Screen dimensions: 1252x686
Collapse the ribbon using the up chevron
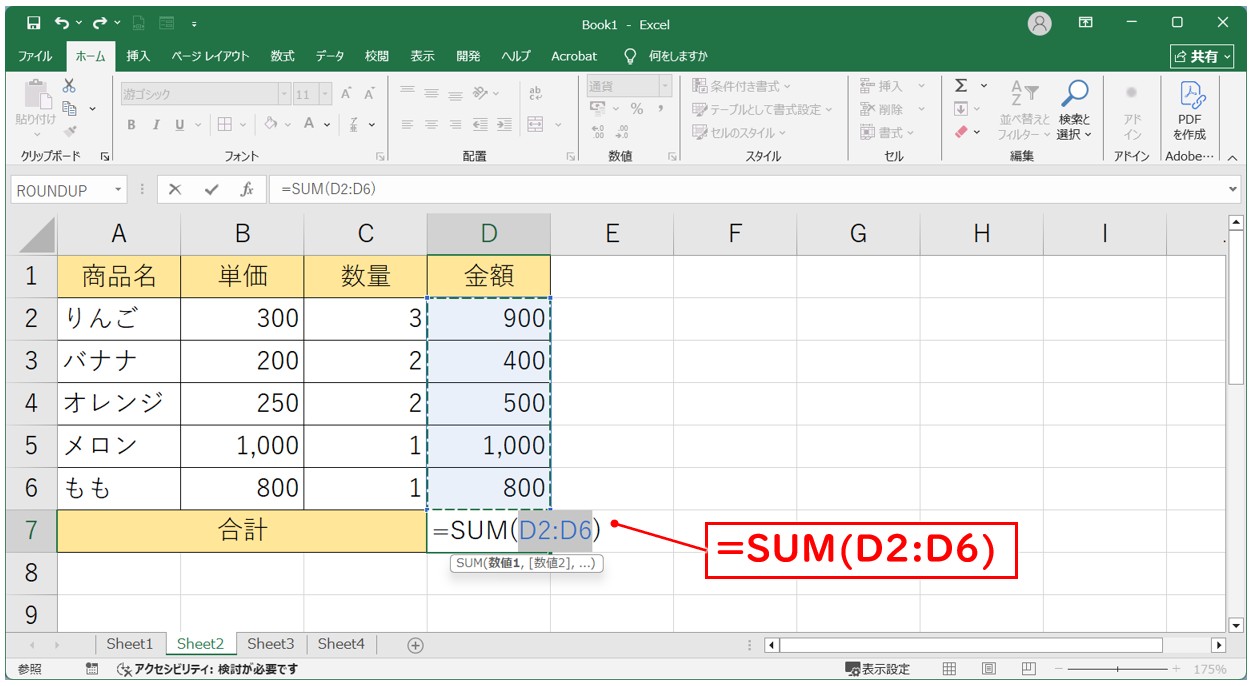1232,157
